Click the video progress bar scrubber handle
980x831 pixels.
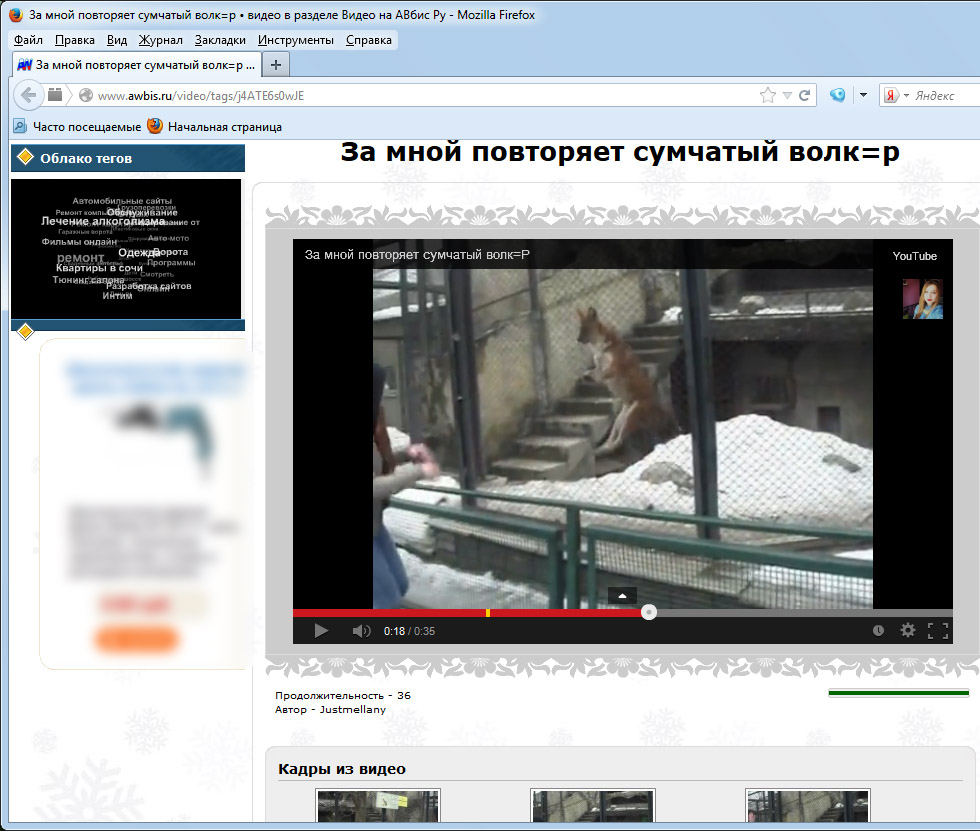(x=649, y=612)
